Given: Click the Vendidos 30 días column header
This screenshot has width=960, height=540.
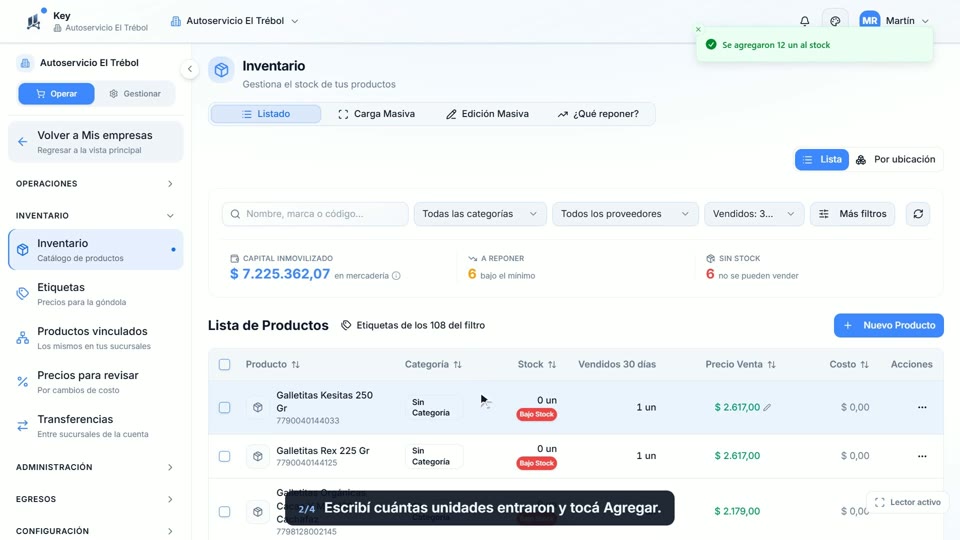Looking at the screenshot, I should point(617,364).
